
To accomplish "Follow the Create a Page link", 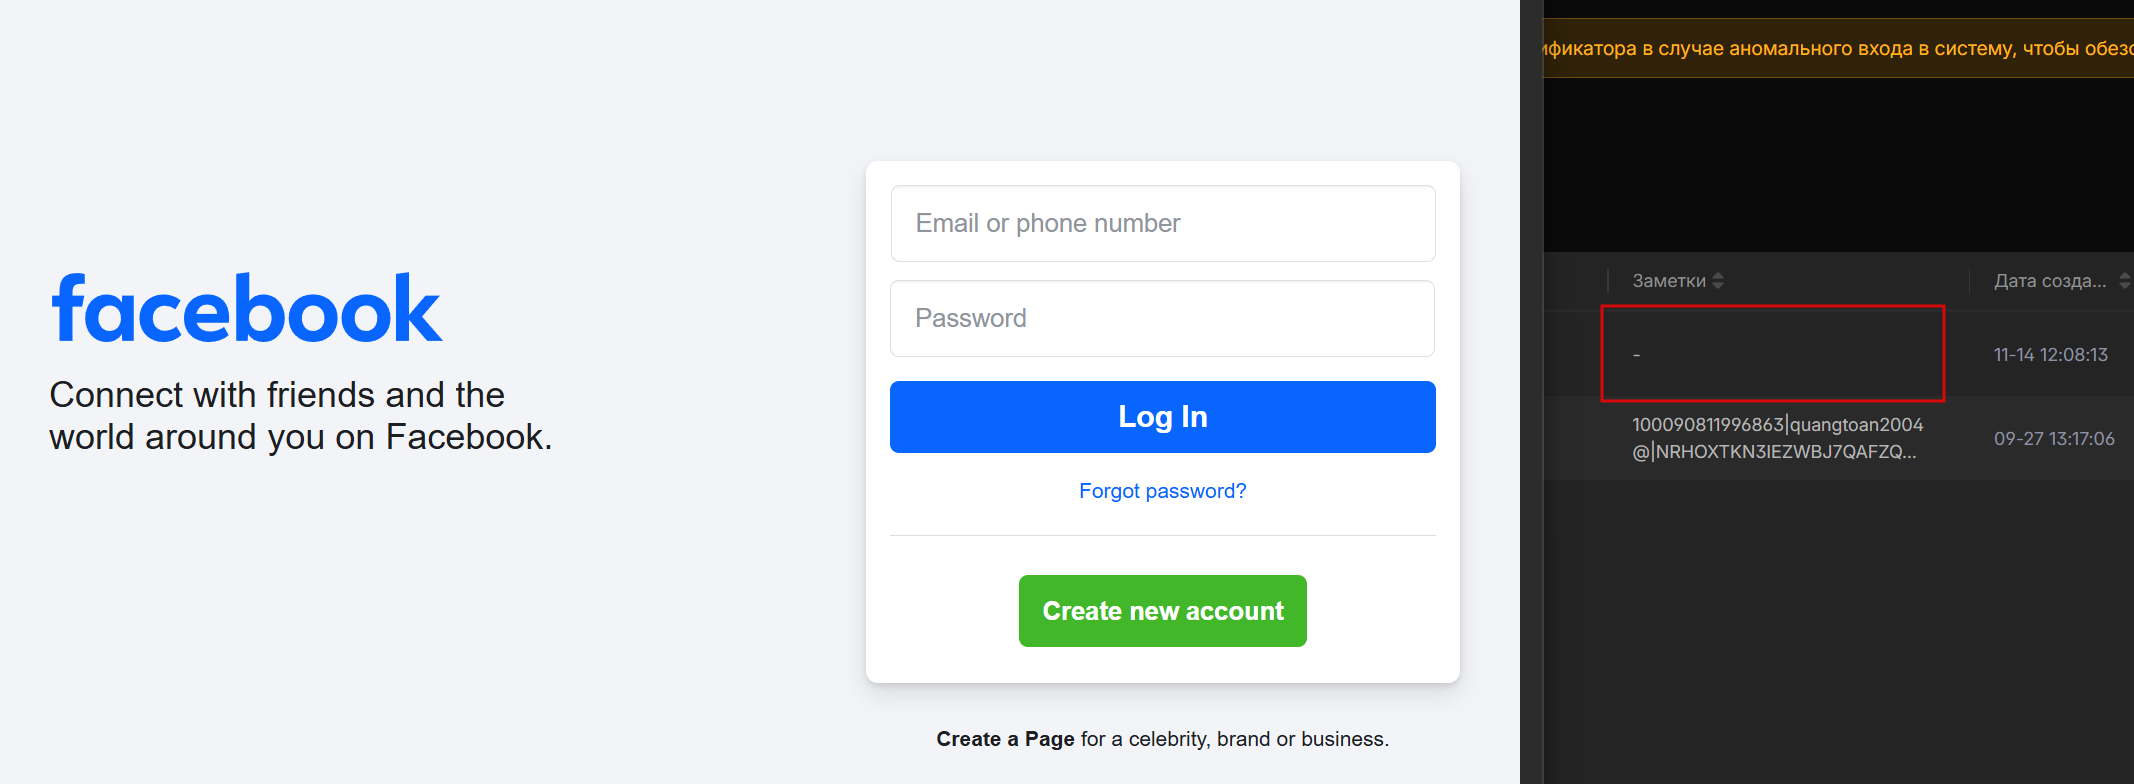I will (x=1004, y=739).
